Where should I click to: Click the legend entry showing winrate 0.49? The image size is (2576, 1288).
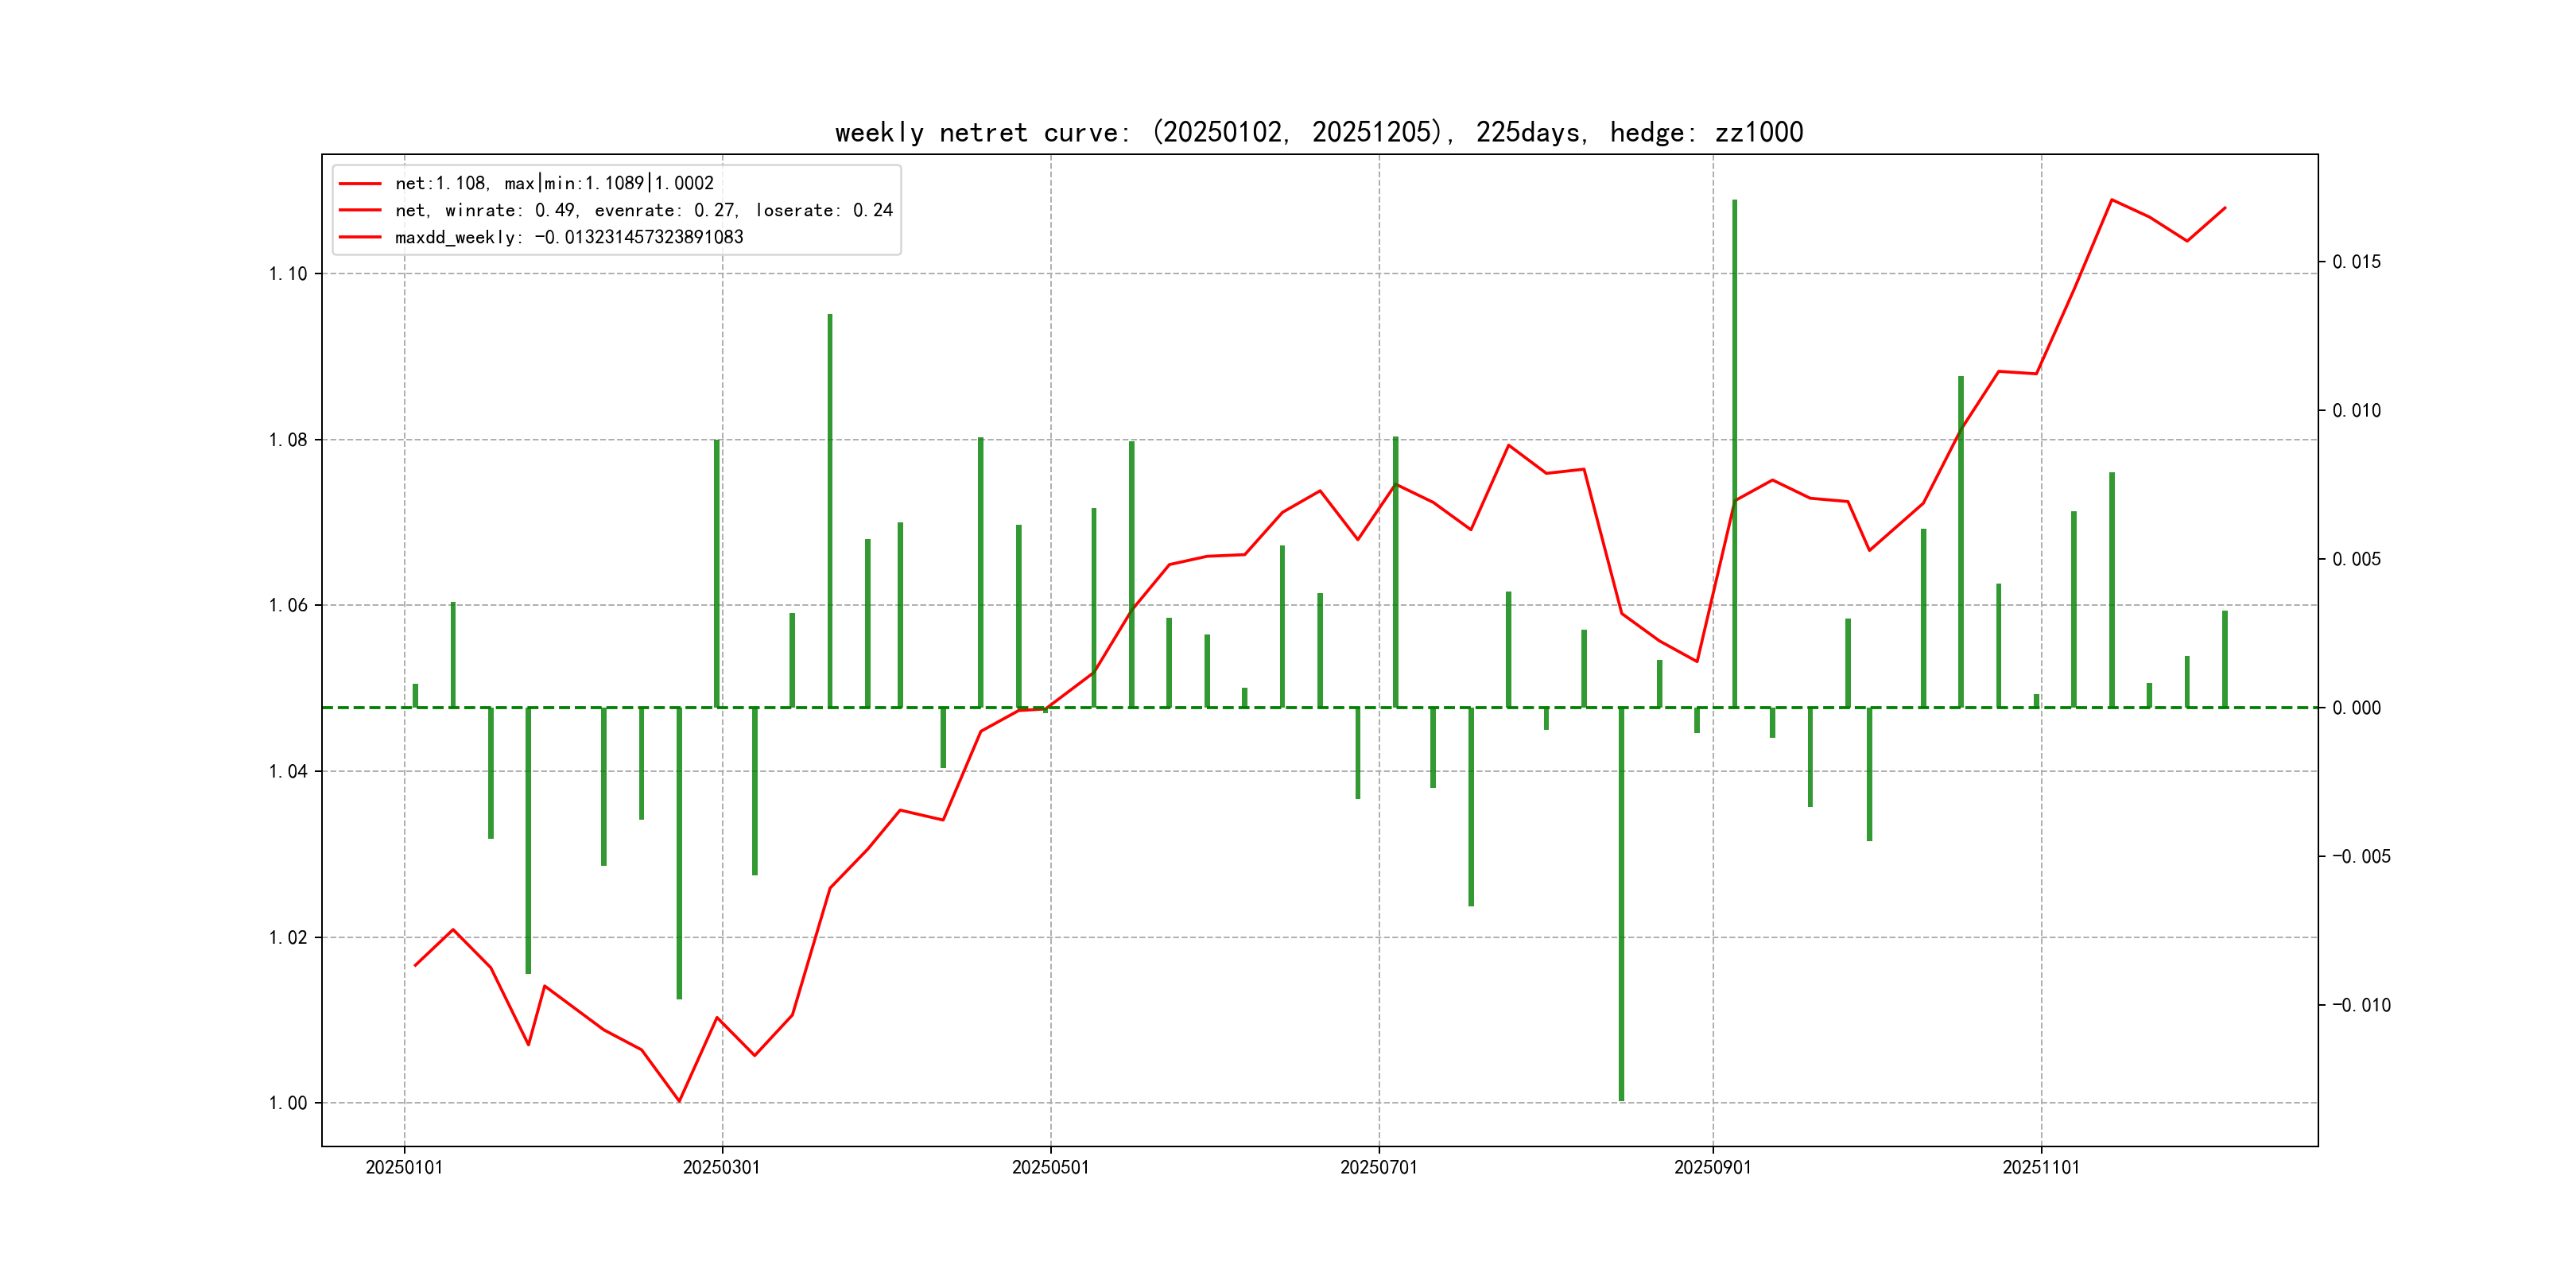click(643, 210)
